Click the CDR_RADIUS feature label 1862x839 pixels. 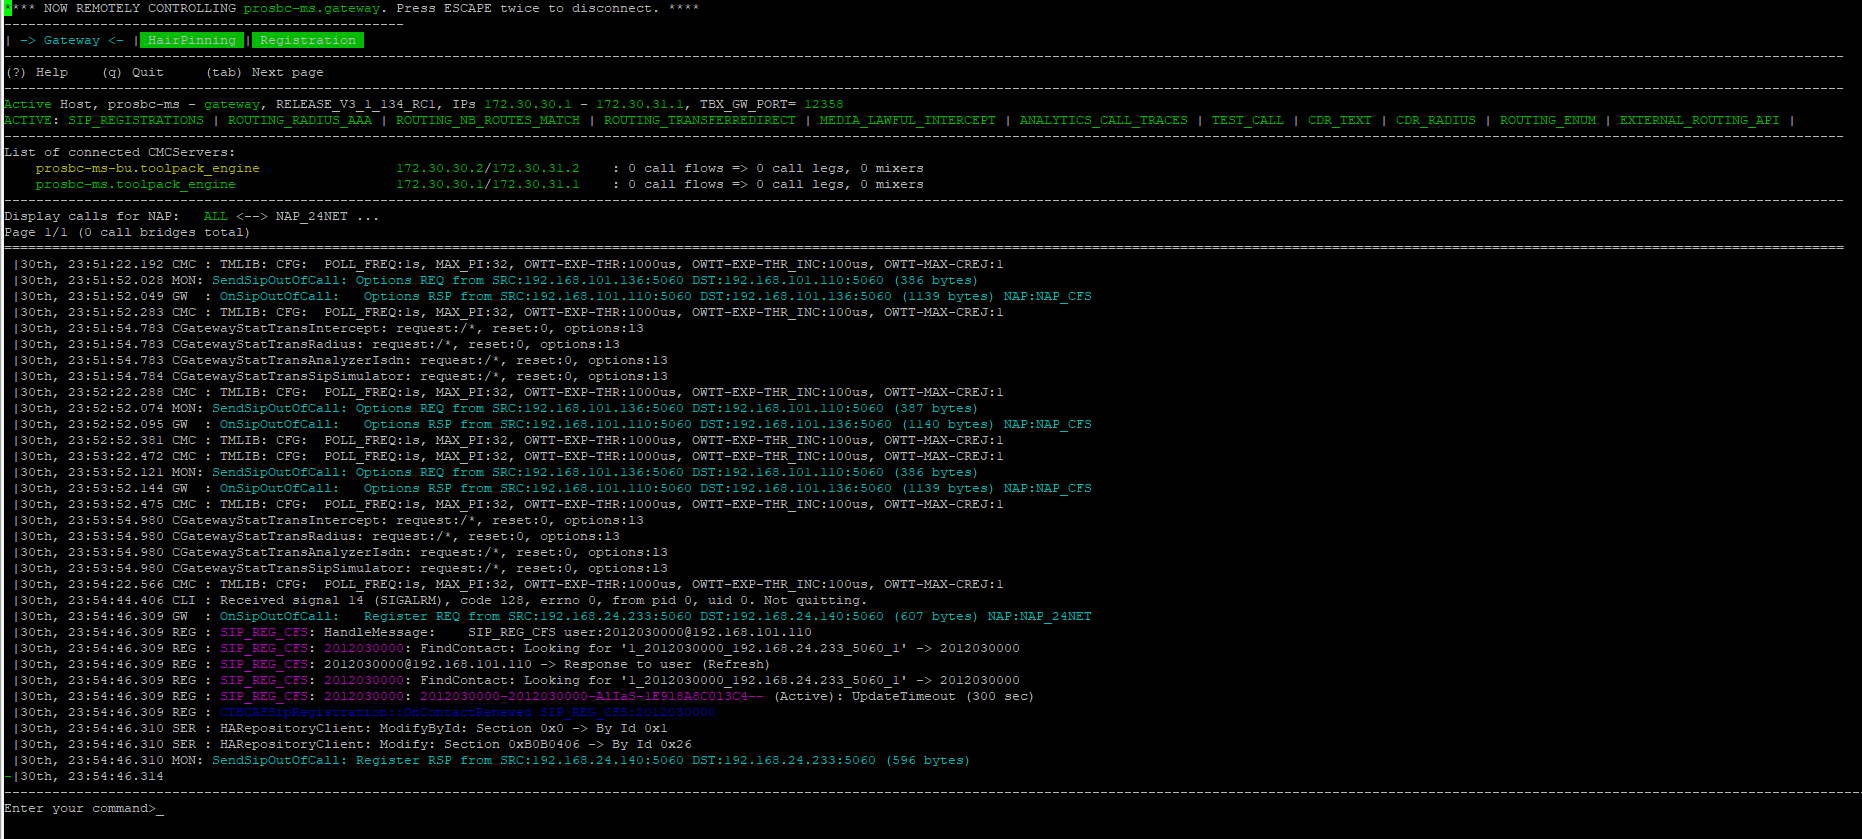1435,120
